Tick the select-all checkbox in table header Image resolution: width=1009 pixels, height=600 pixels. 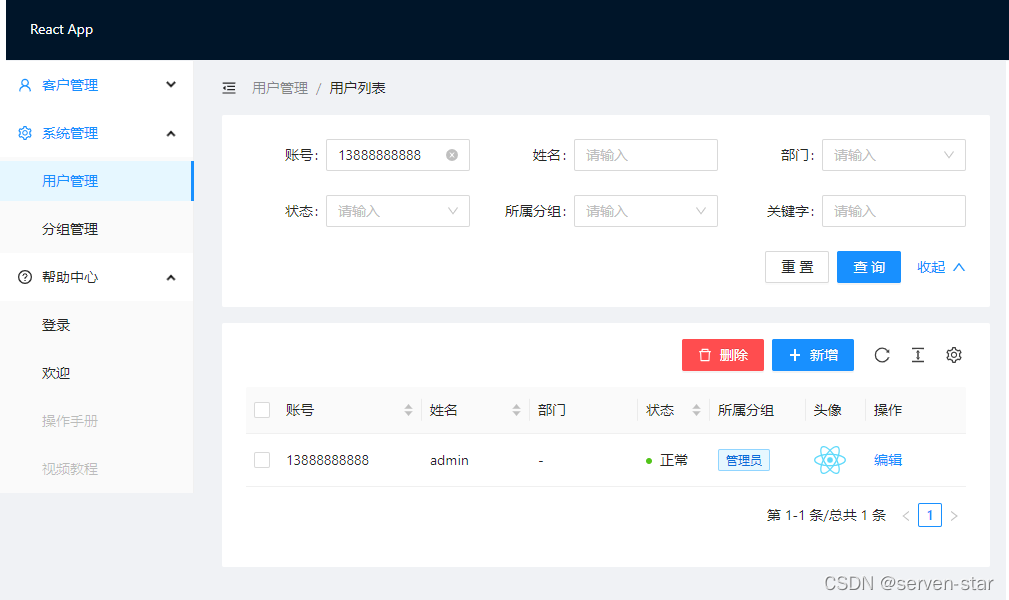(262, 410)
